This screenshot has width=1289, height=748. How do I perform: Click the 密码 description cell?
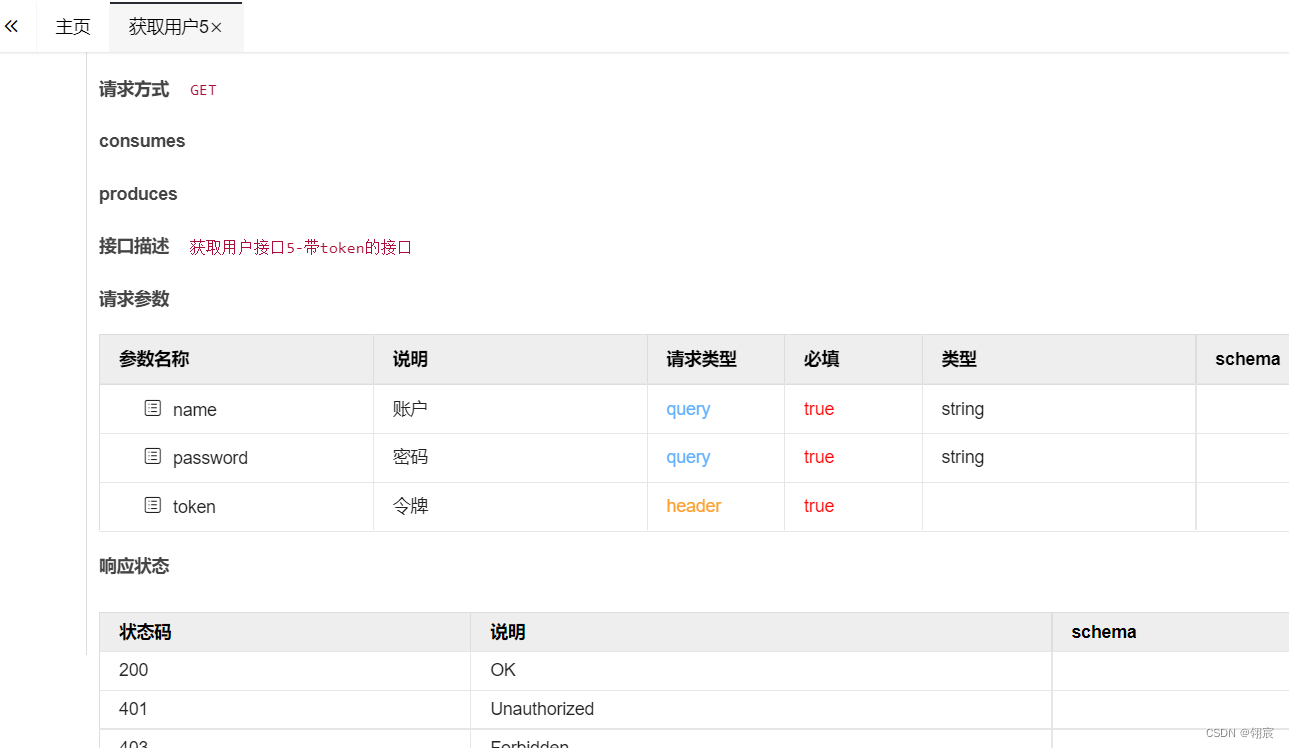pos(410,457)
